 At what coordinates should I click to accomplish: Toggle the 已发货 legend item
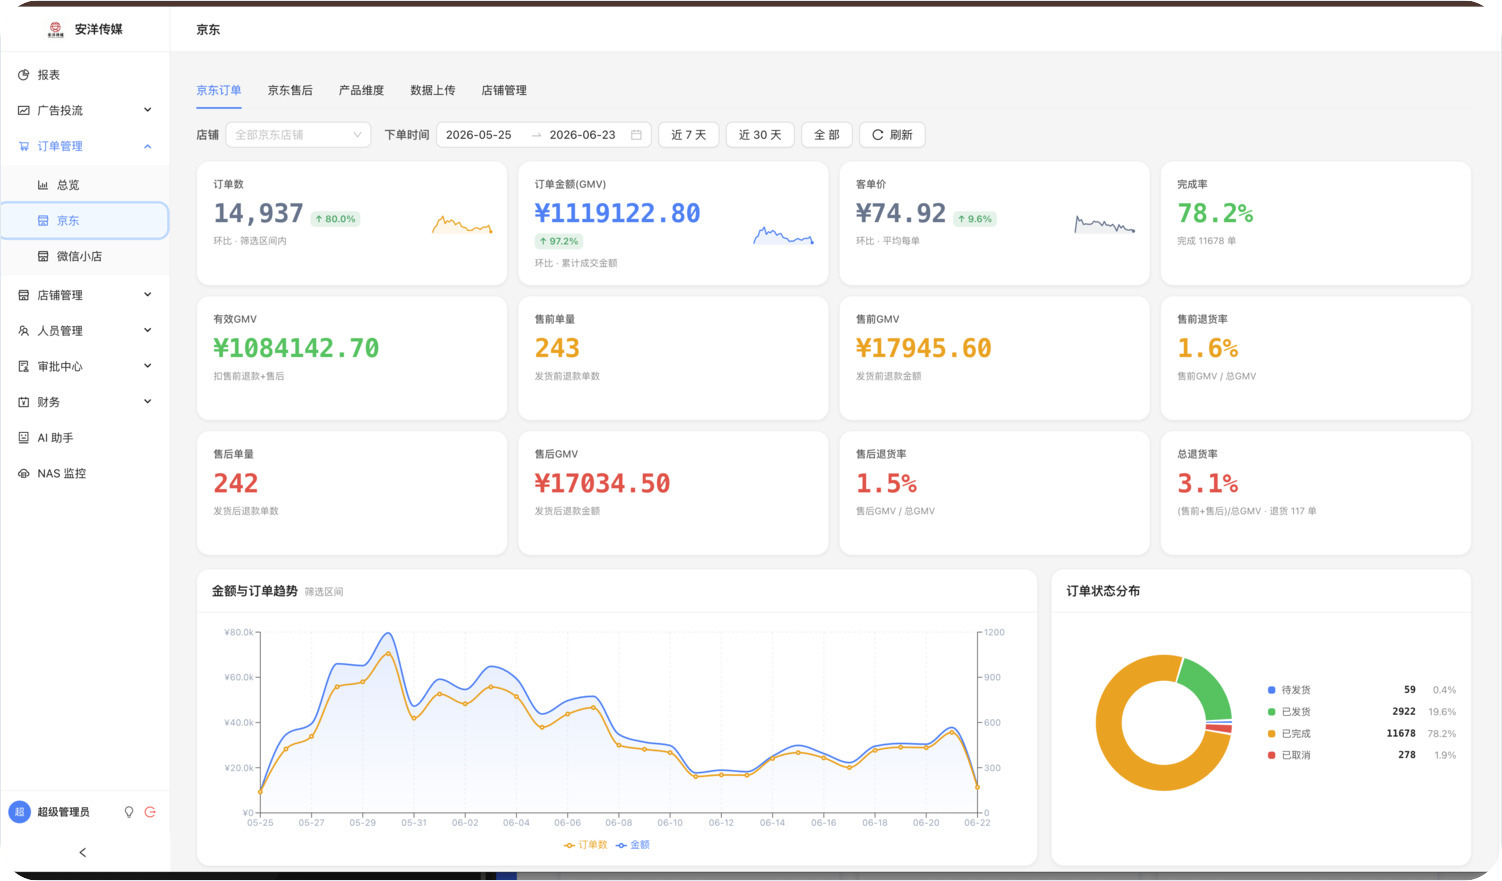(1289, 712)
